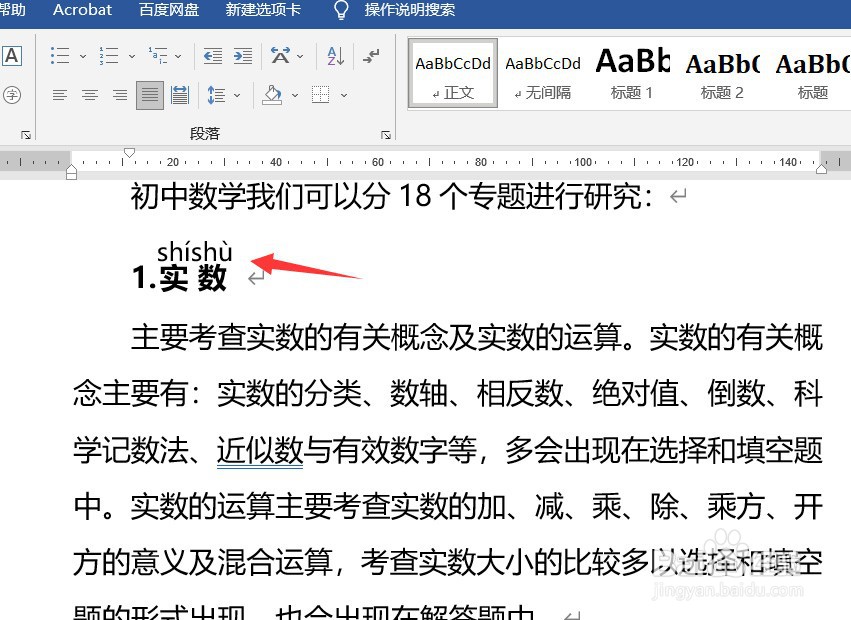Open the numbering format dropdown arrow
This screenshot has width=851, height=620.
click(132, 56)
